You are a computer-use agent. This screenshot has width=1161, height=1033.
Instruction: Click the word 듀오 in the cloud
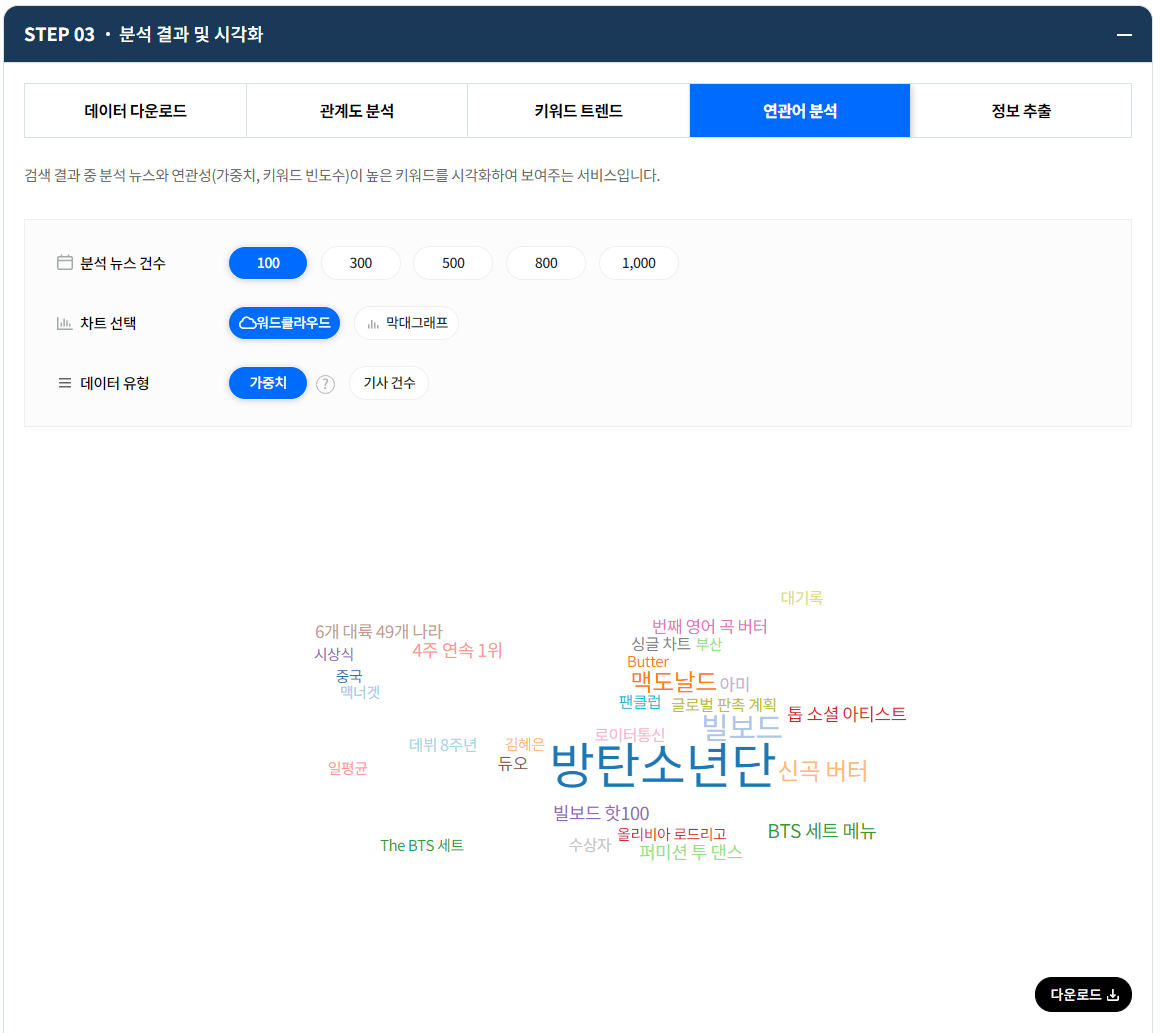point(512,763)
